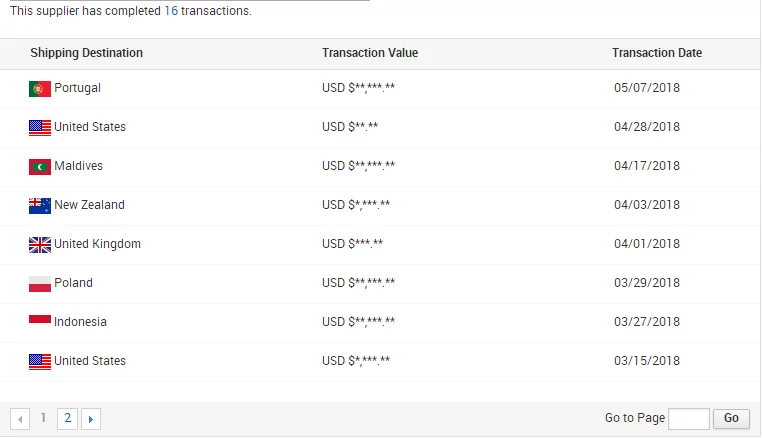Select current page number 1
The image size is (763, 438).
pyautogui.click(x=43, y=418)
